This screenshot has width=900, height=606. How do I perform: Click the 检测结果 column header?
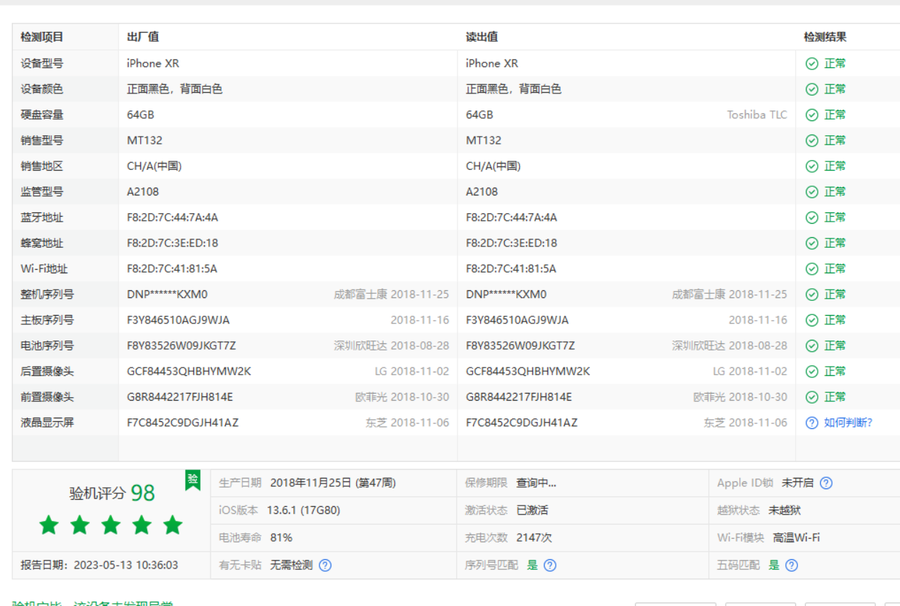coord(825,37)
